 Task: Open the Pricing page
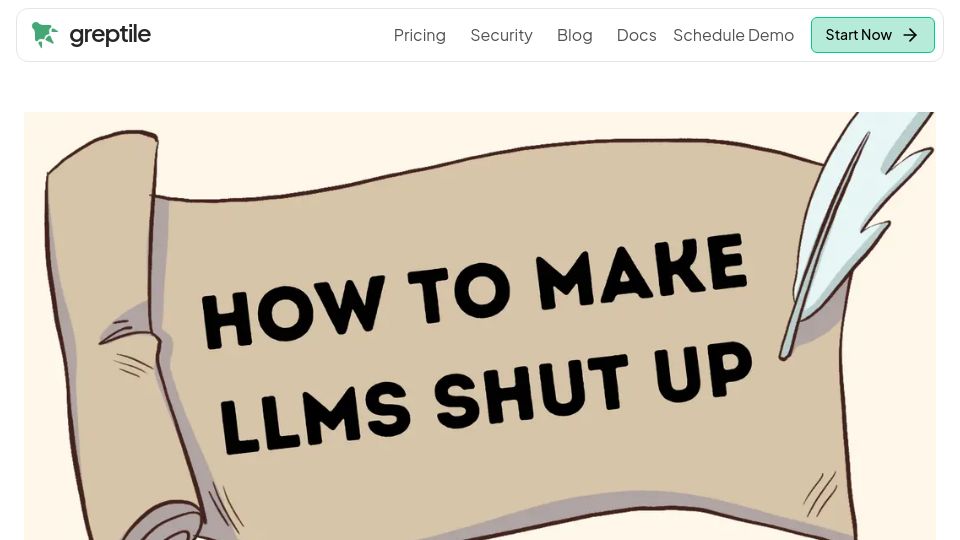click(419, 36)
